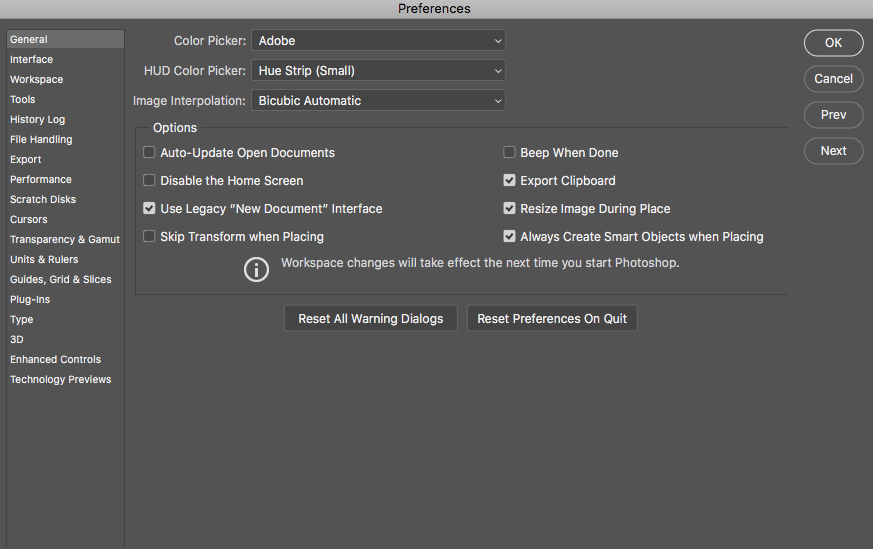The width and height of the screenshot is (873, 549).
Task: Open Transparency & Gamut preferences
Action: point(64,240)
